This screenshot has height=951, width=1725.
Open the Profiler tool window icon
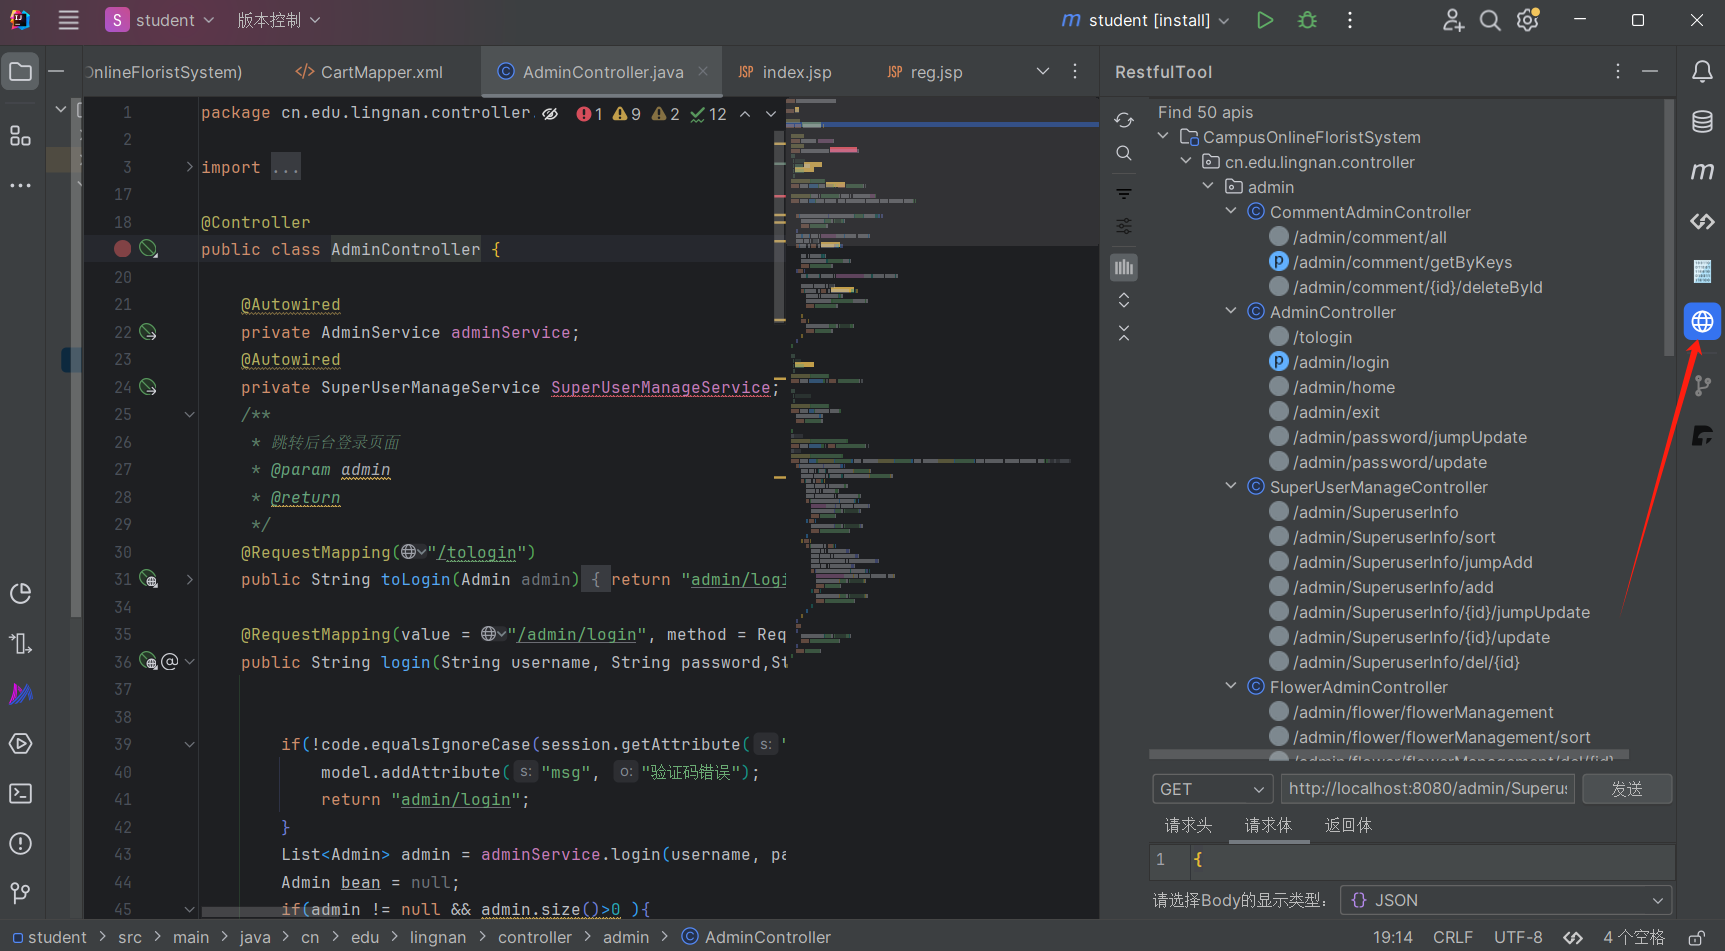click(x=20, y=593)
